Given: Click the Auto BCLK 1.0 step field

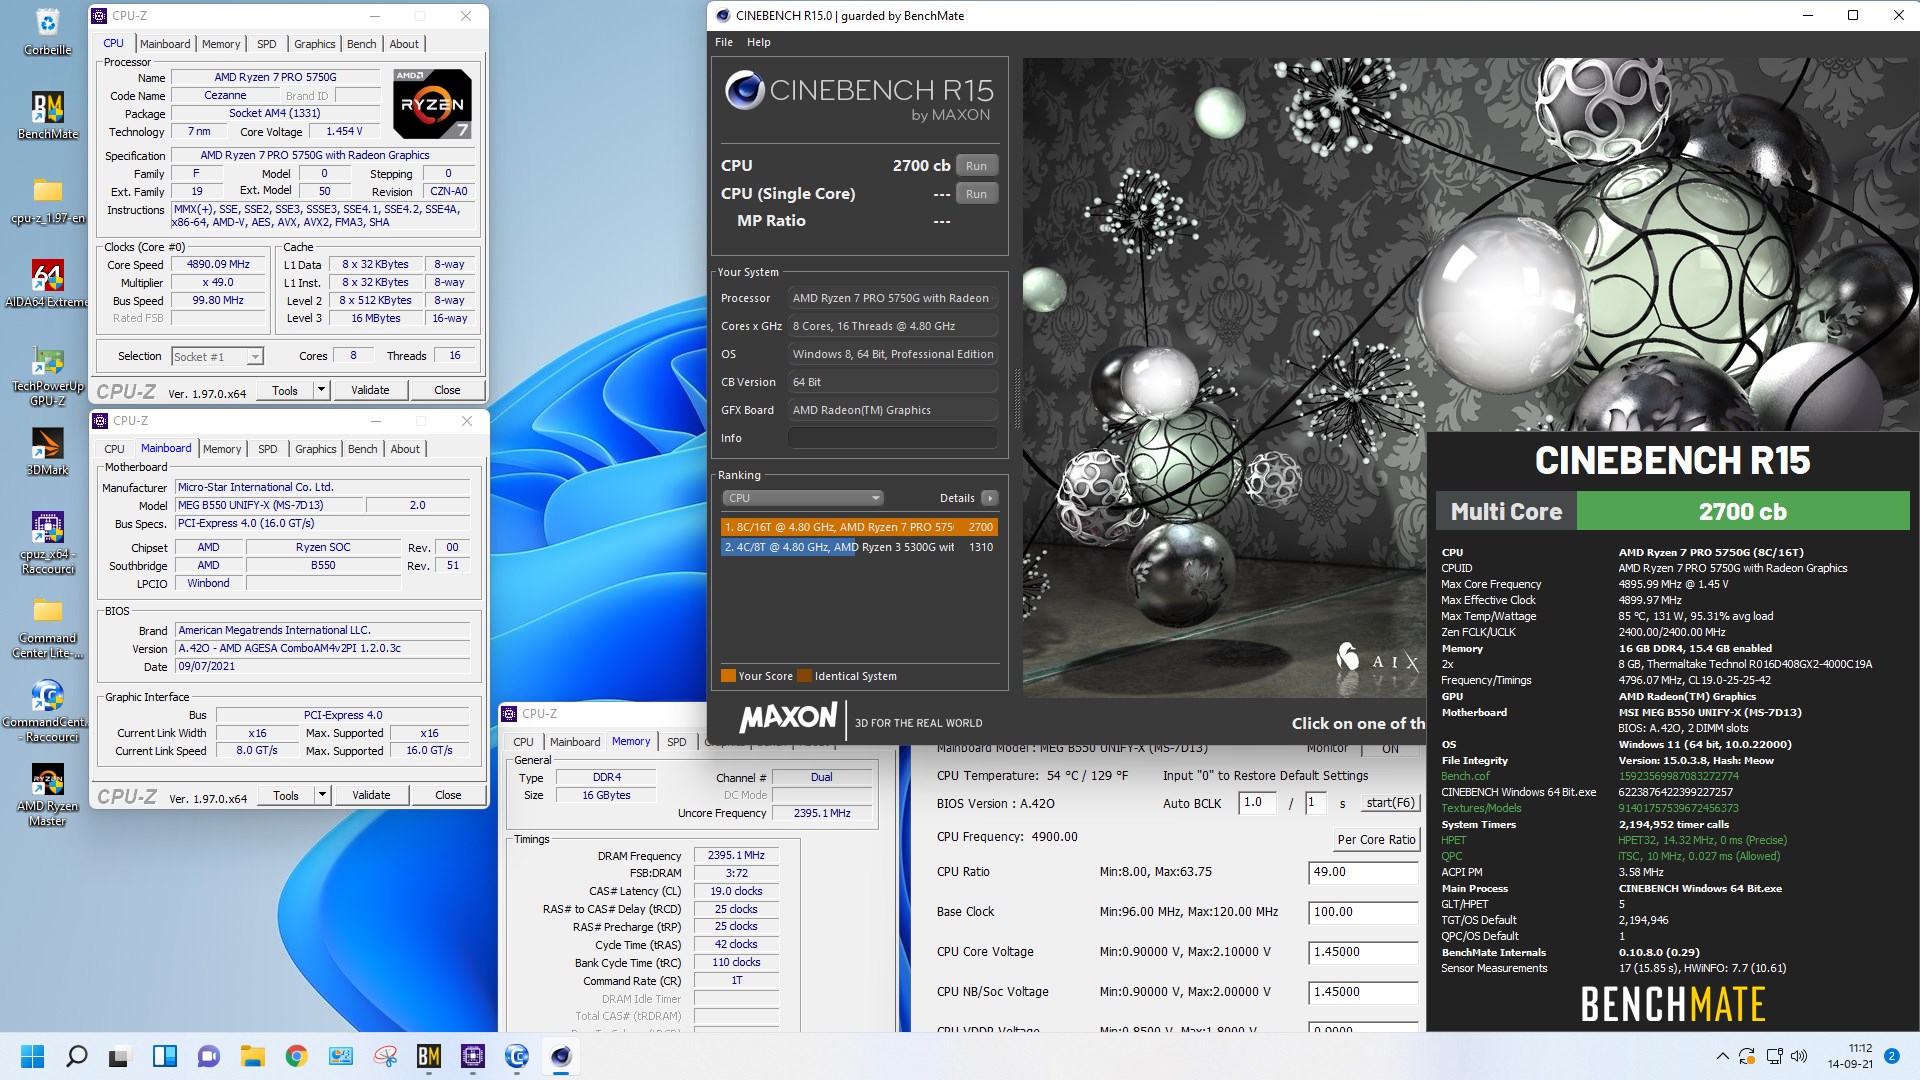Looking at the screenshot, I should (1257, 803).
